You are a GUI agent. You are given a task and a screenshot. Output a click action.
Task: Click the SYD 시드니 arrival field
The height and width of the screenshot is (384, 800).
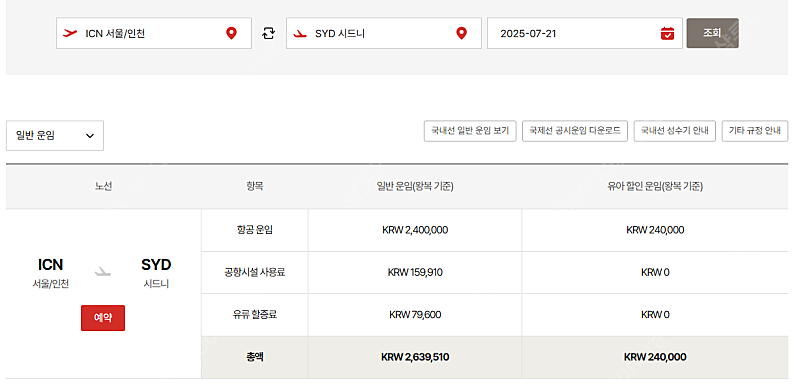click(384, 34)
